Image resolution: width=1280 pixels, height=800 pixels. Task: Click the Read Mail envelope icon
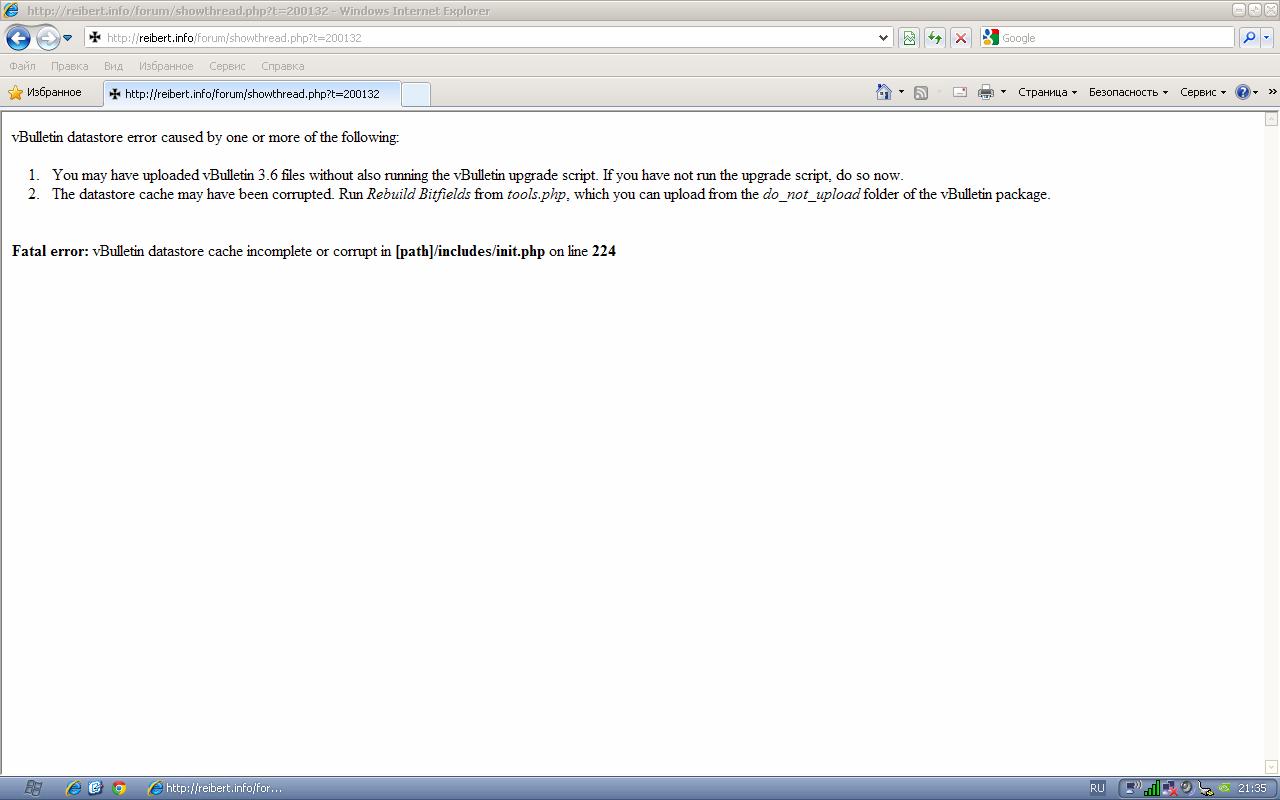tap(960, 92)
